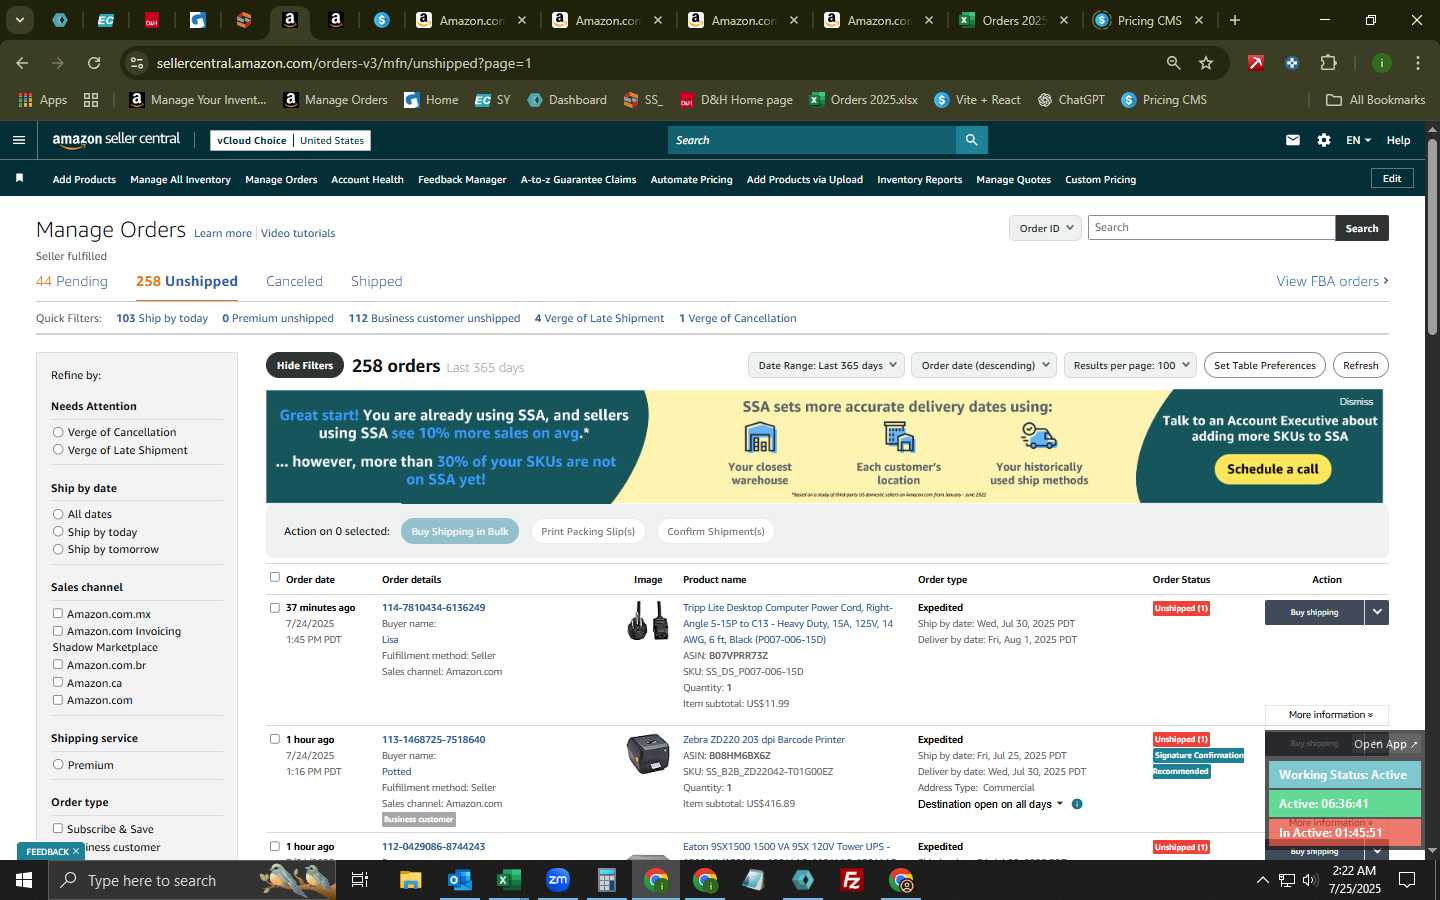Open Account Health menu item
The image size is (1440, 900).
[x=367, y=179]
